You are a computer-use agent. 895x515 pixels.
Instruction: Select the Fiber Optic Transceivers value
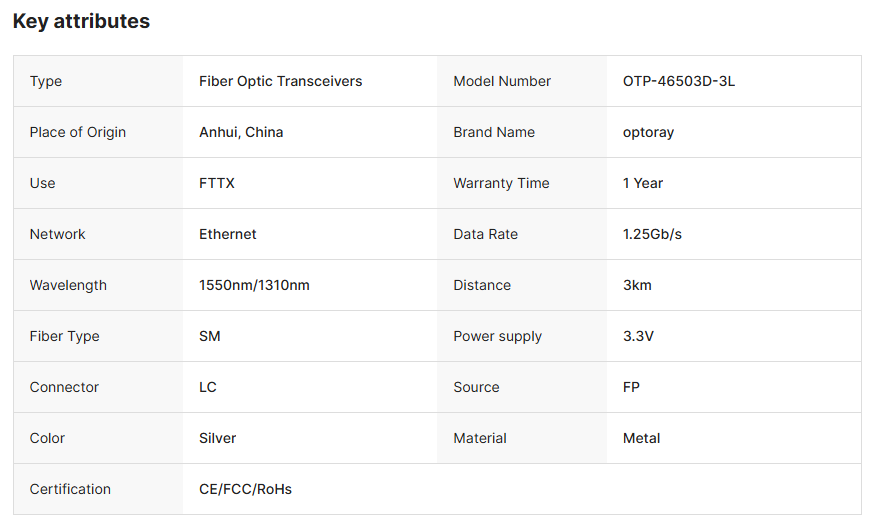click(280, 81)
